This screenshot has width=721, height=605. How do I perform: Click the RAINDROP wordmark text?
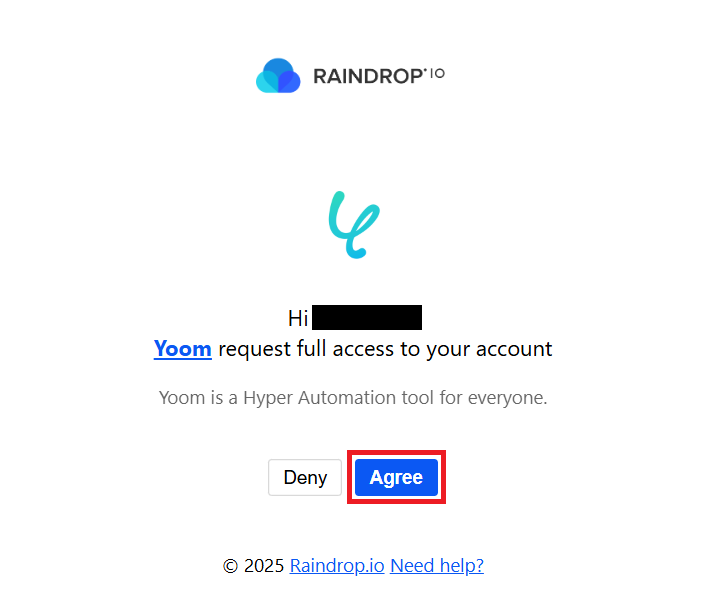(x=367, y=76)
